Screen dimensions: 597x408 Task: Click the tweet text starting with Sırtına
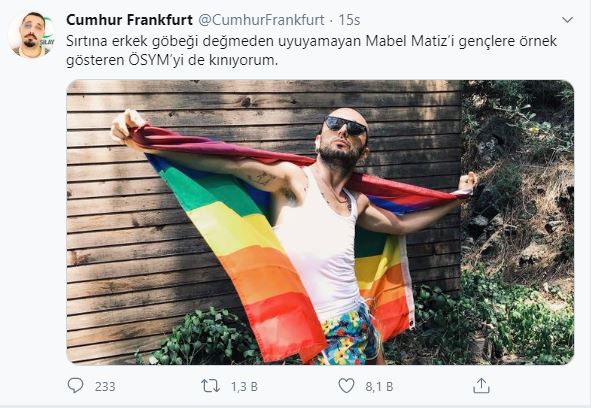click(311, 50)
